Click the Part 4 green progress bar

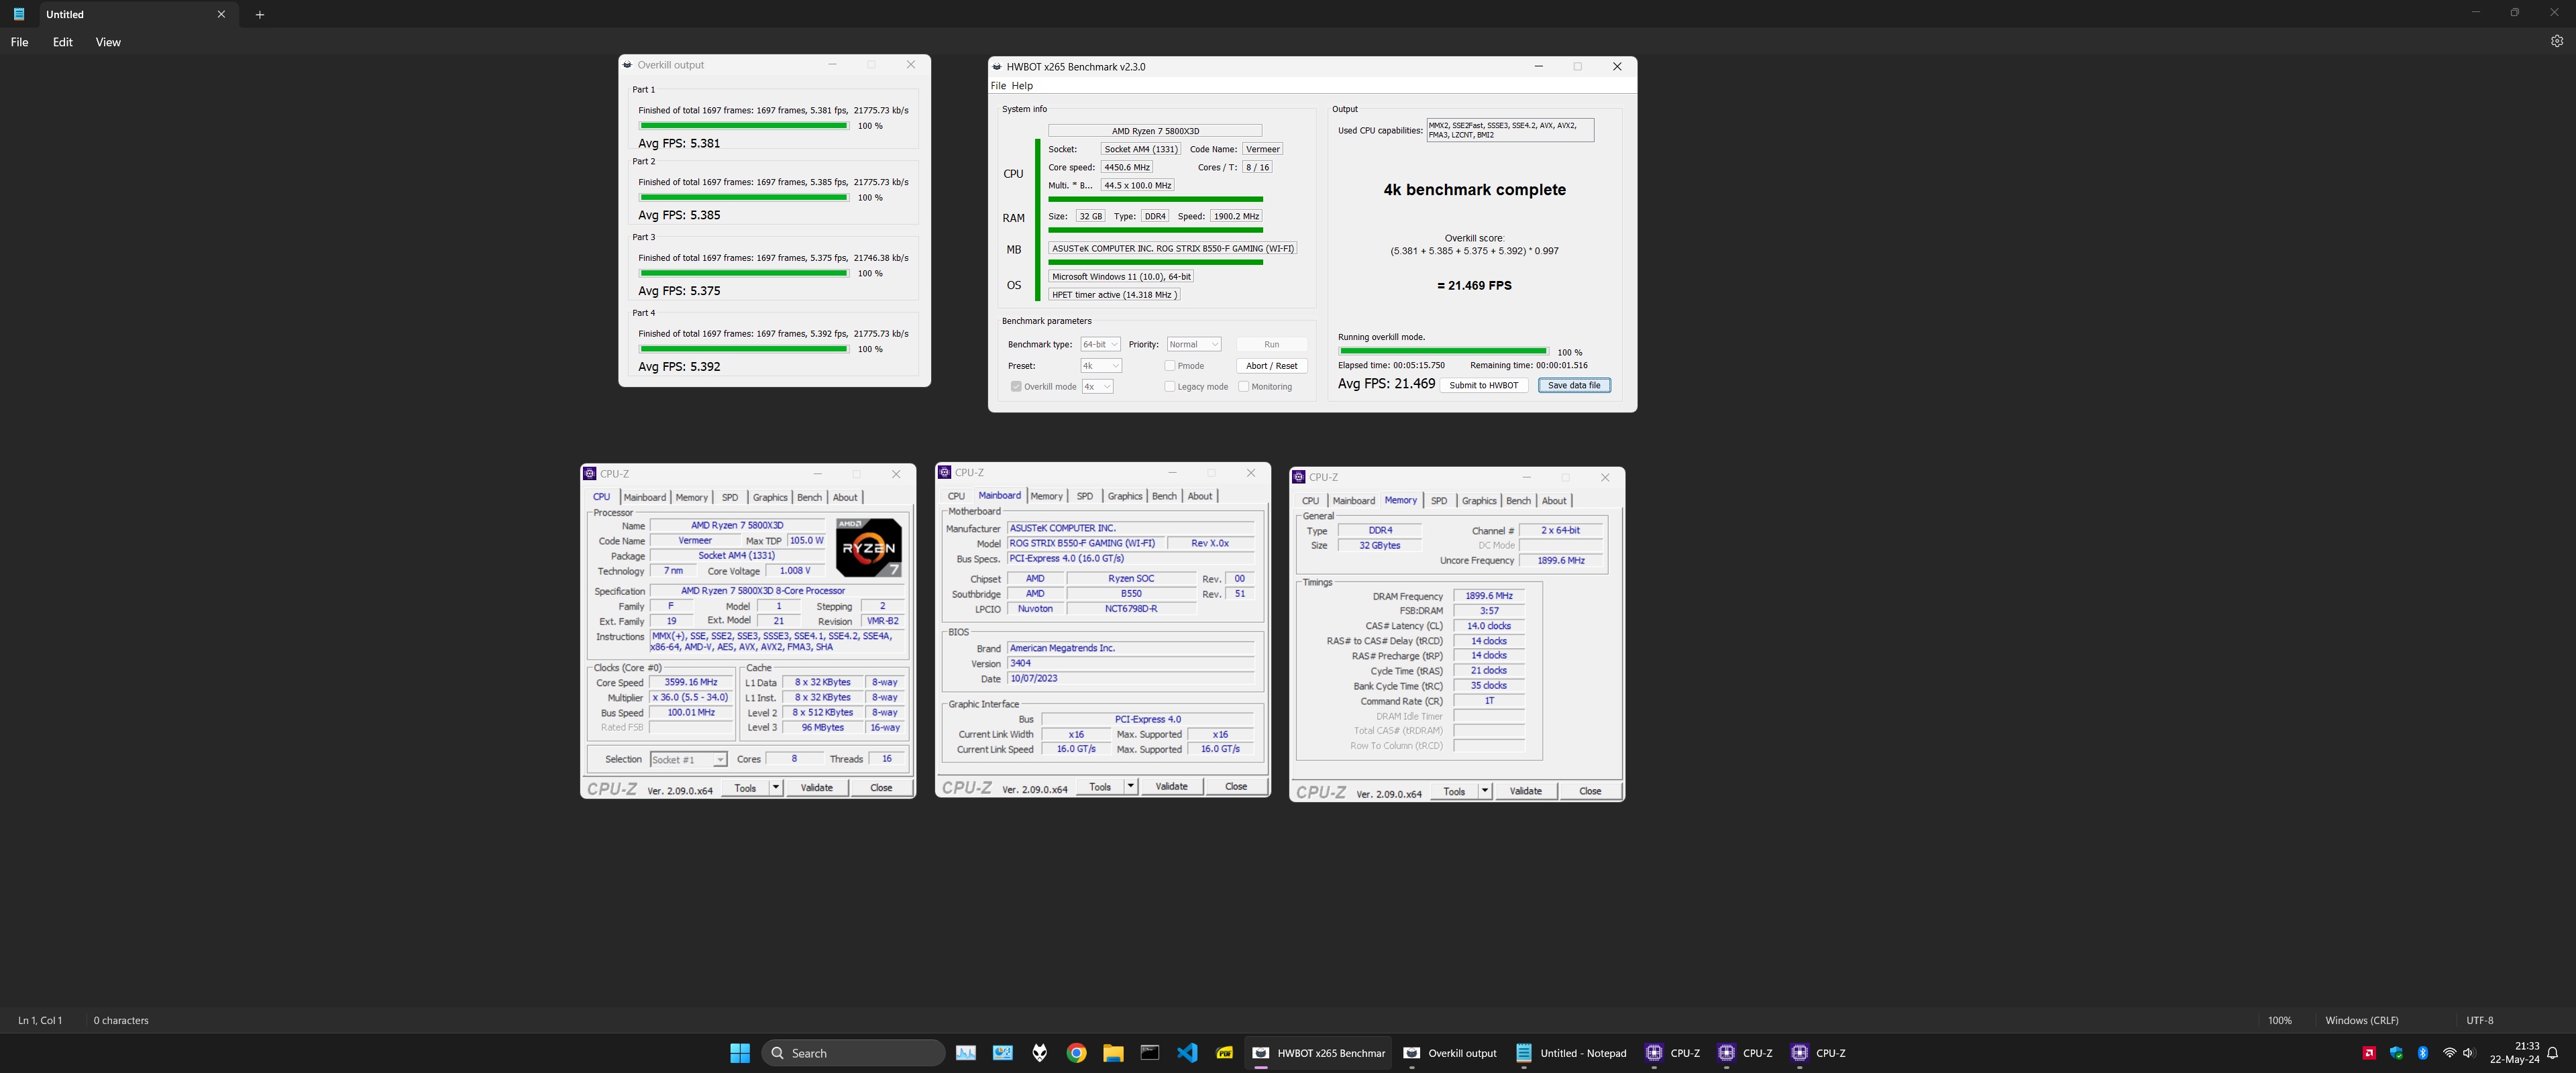pos(744,349)
